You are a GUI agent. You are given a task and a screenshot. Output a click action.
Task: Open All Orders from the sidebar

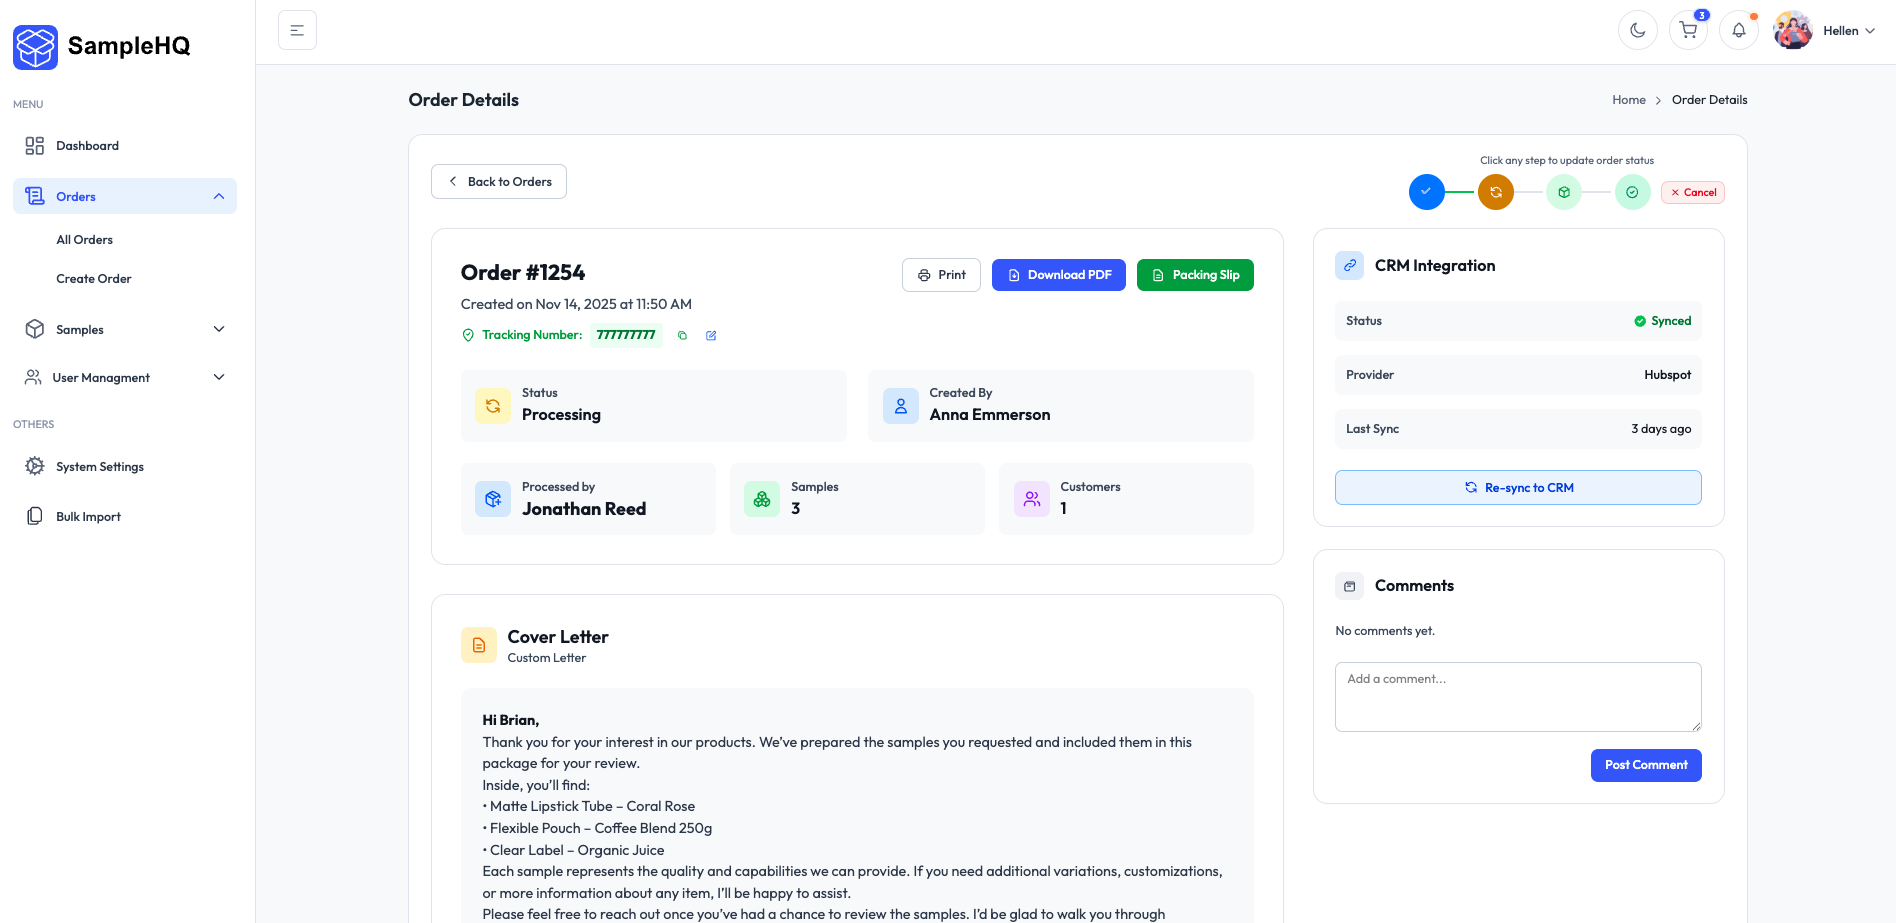point(84,239)
